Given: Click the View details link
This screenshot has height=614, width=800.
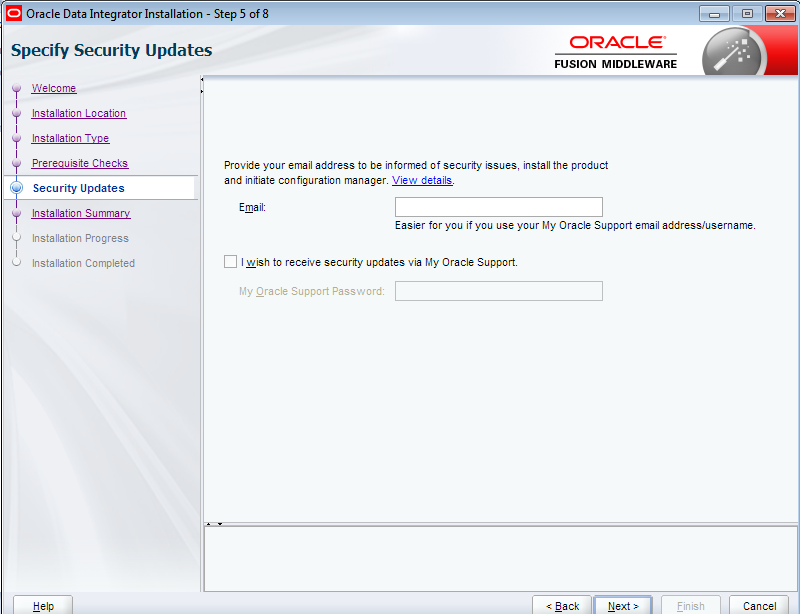Looking at the screenshot, I should 421,180.
